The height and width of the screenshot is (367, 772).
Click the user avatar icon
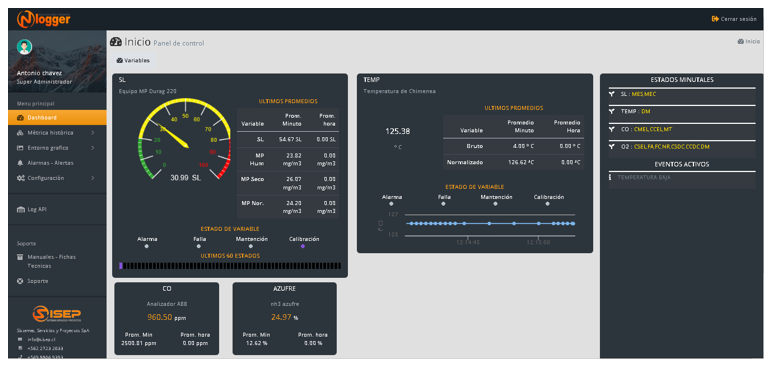pos(24,47)
